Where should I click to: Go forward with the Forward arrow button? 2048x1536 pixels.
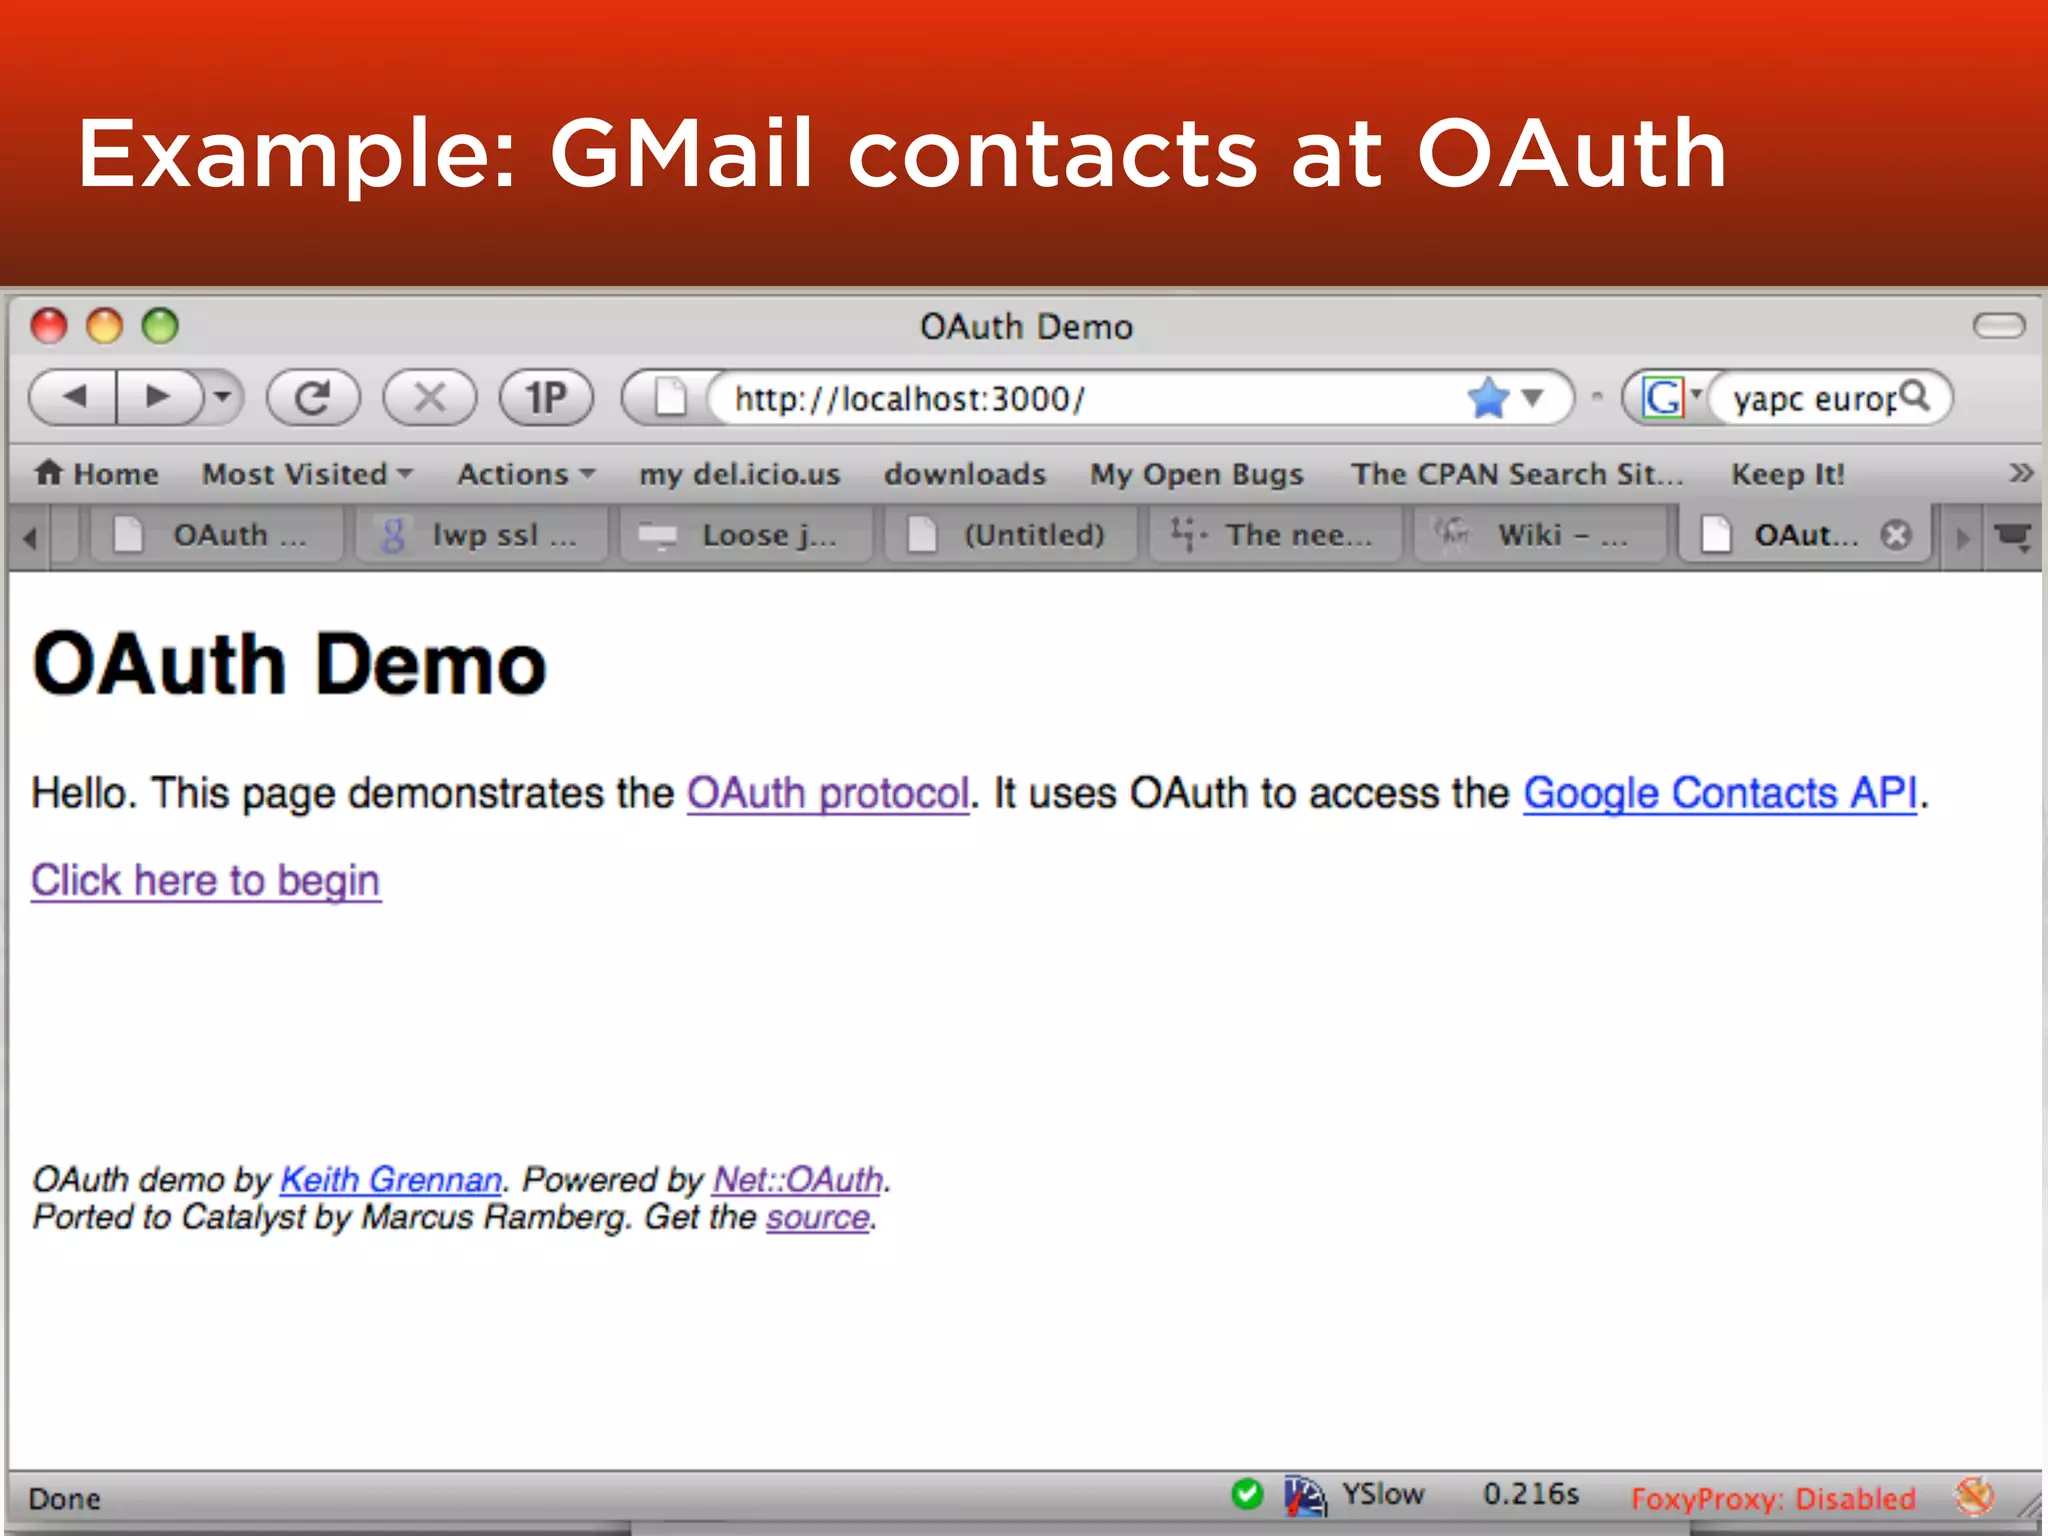158,397
